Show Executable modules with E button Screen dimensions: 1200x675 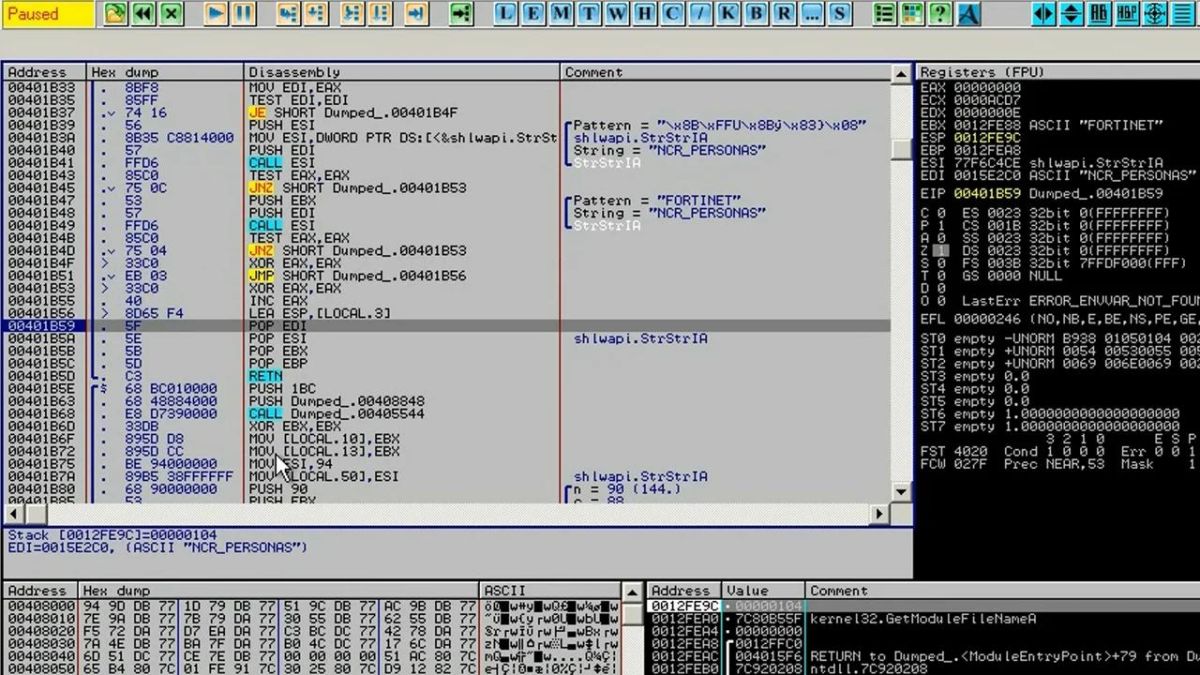click(x=535, y=14)
